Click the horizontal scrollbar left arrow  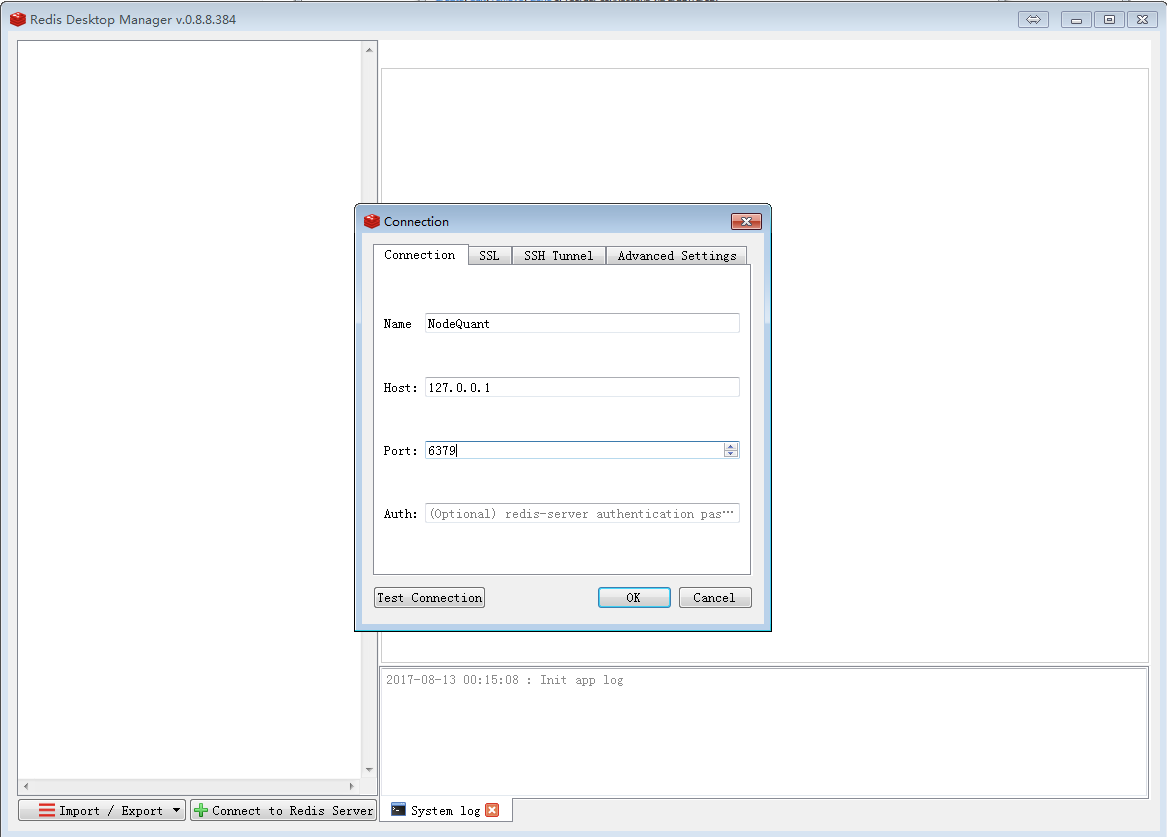tap(26, 786)
